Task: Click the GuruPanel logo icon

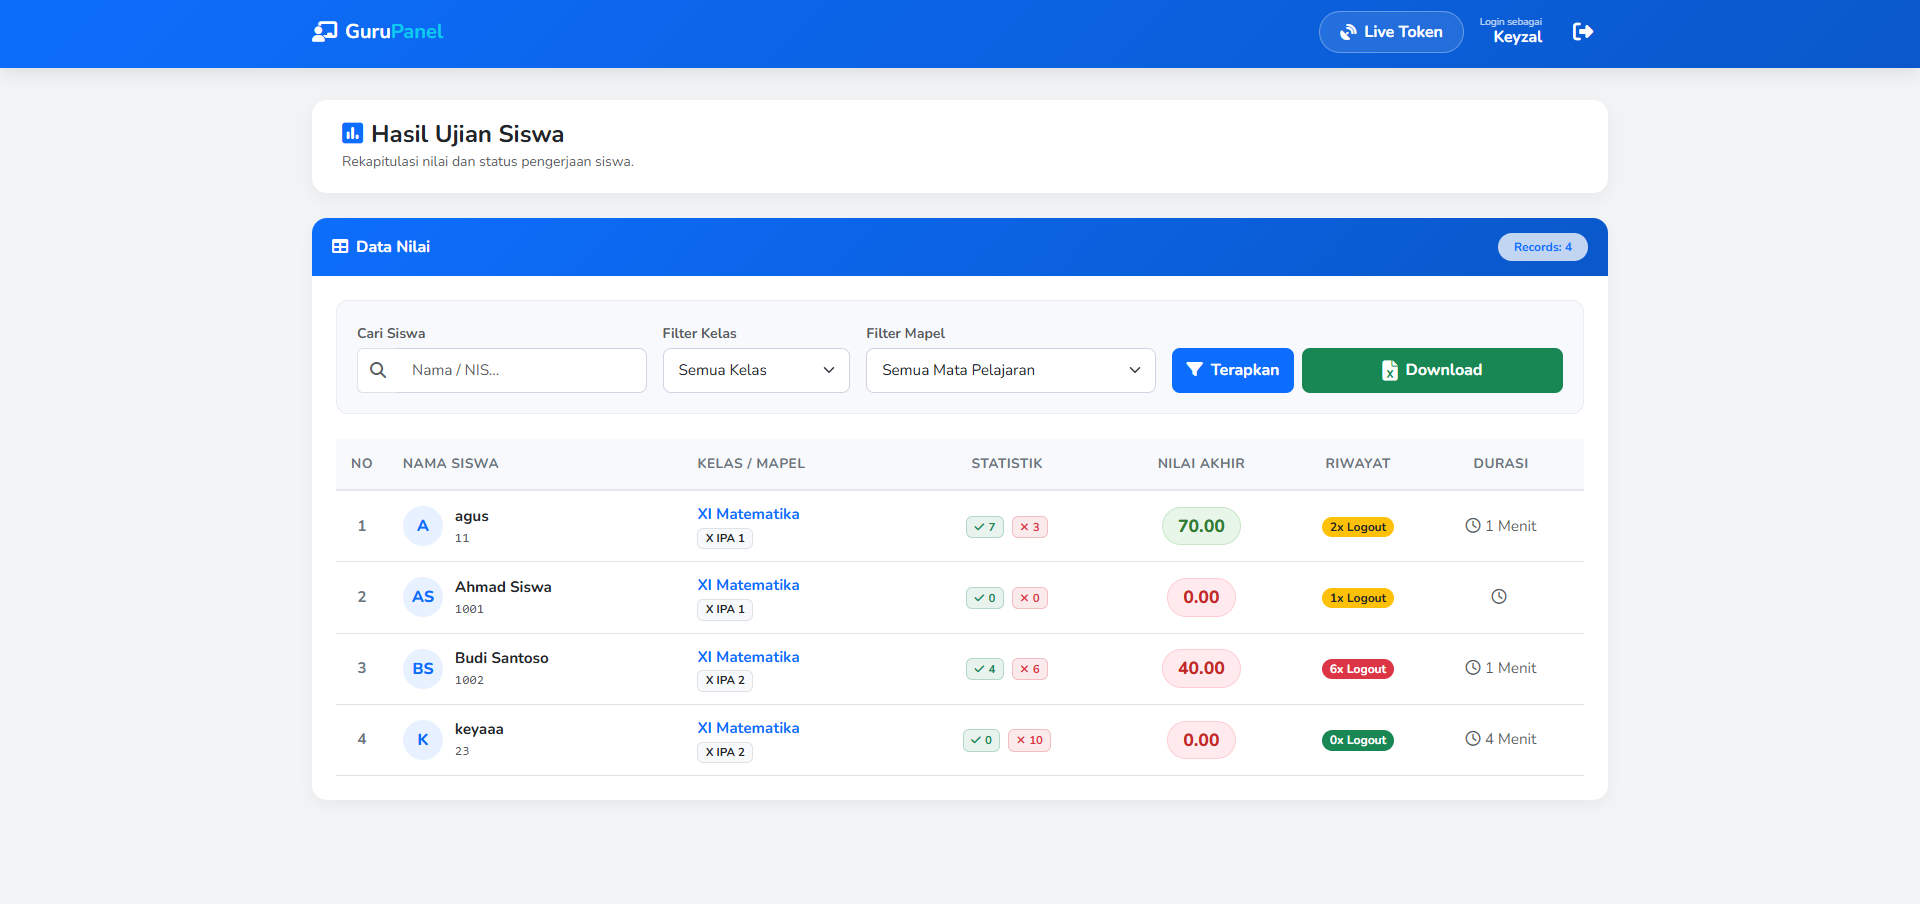Action: tap(324, 32)
